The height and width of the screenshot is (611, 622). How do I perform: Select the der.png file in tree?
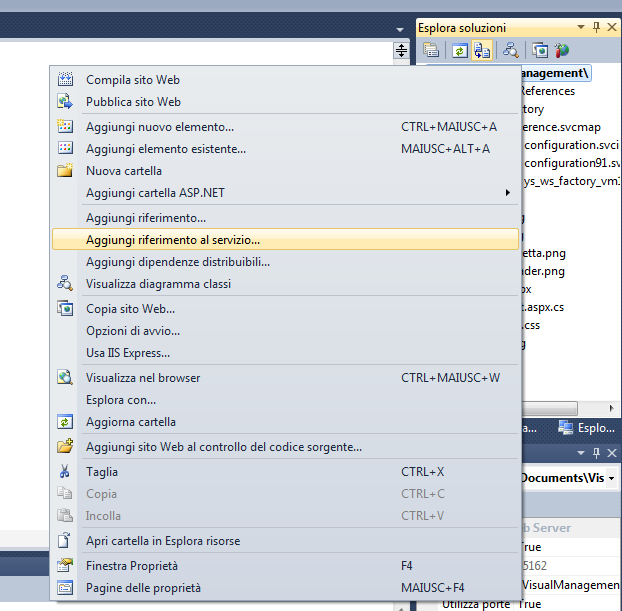pos(543,271)
